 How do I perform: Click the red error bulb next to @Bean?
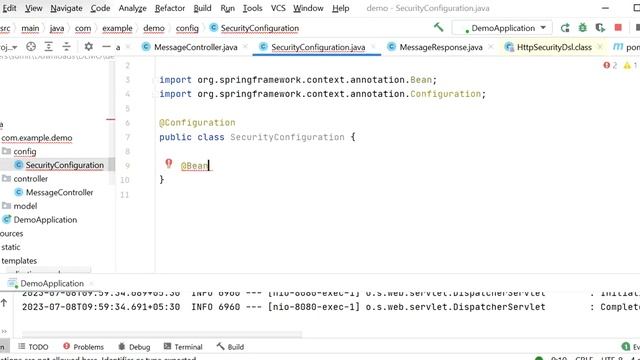(169, 164)
